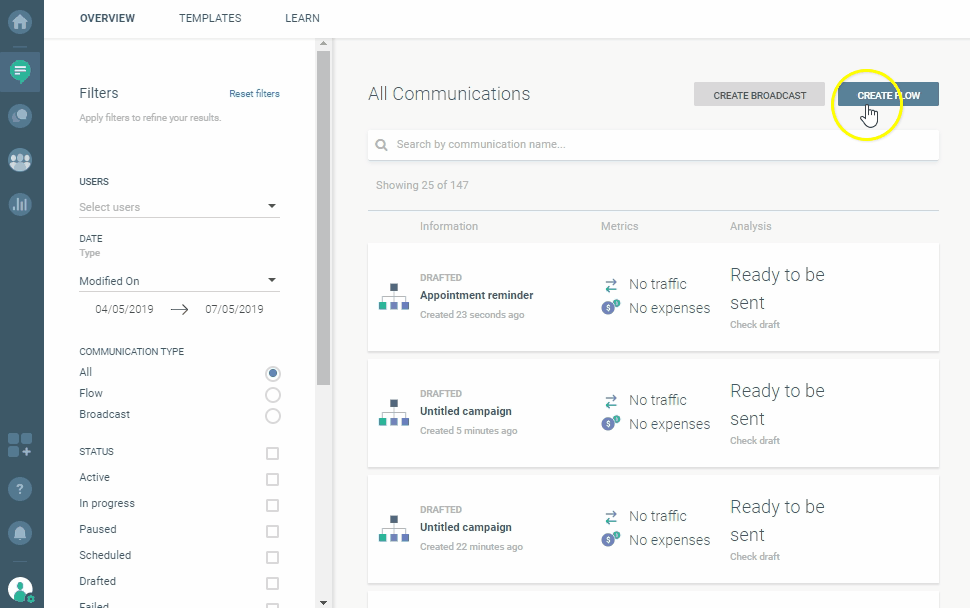Select the Broadcast communication type radio button
Screen dimensions: 970x608
(273, 415)
